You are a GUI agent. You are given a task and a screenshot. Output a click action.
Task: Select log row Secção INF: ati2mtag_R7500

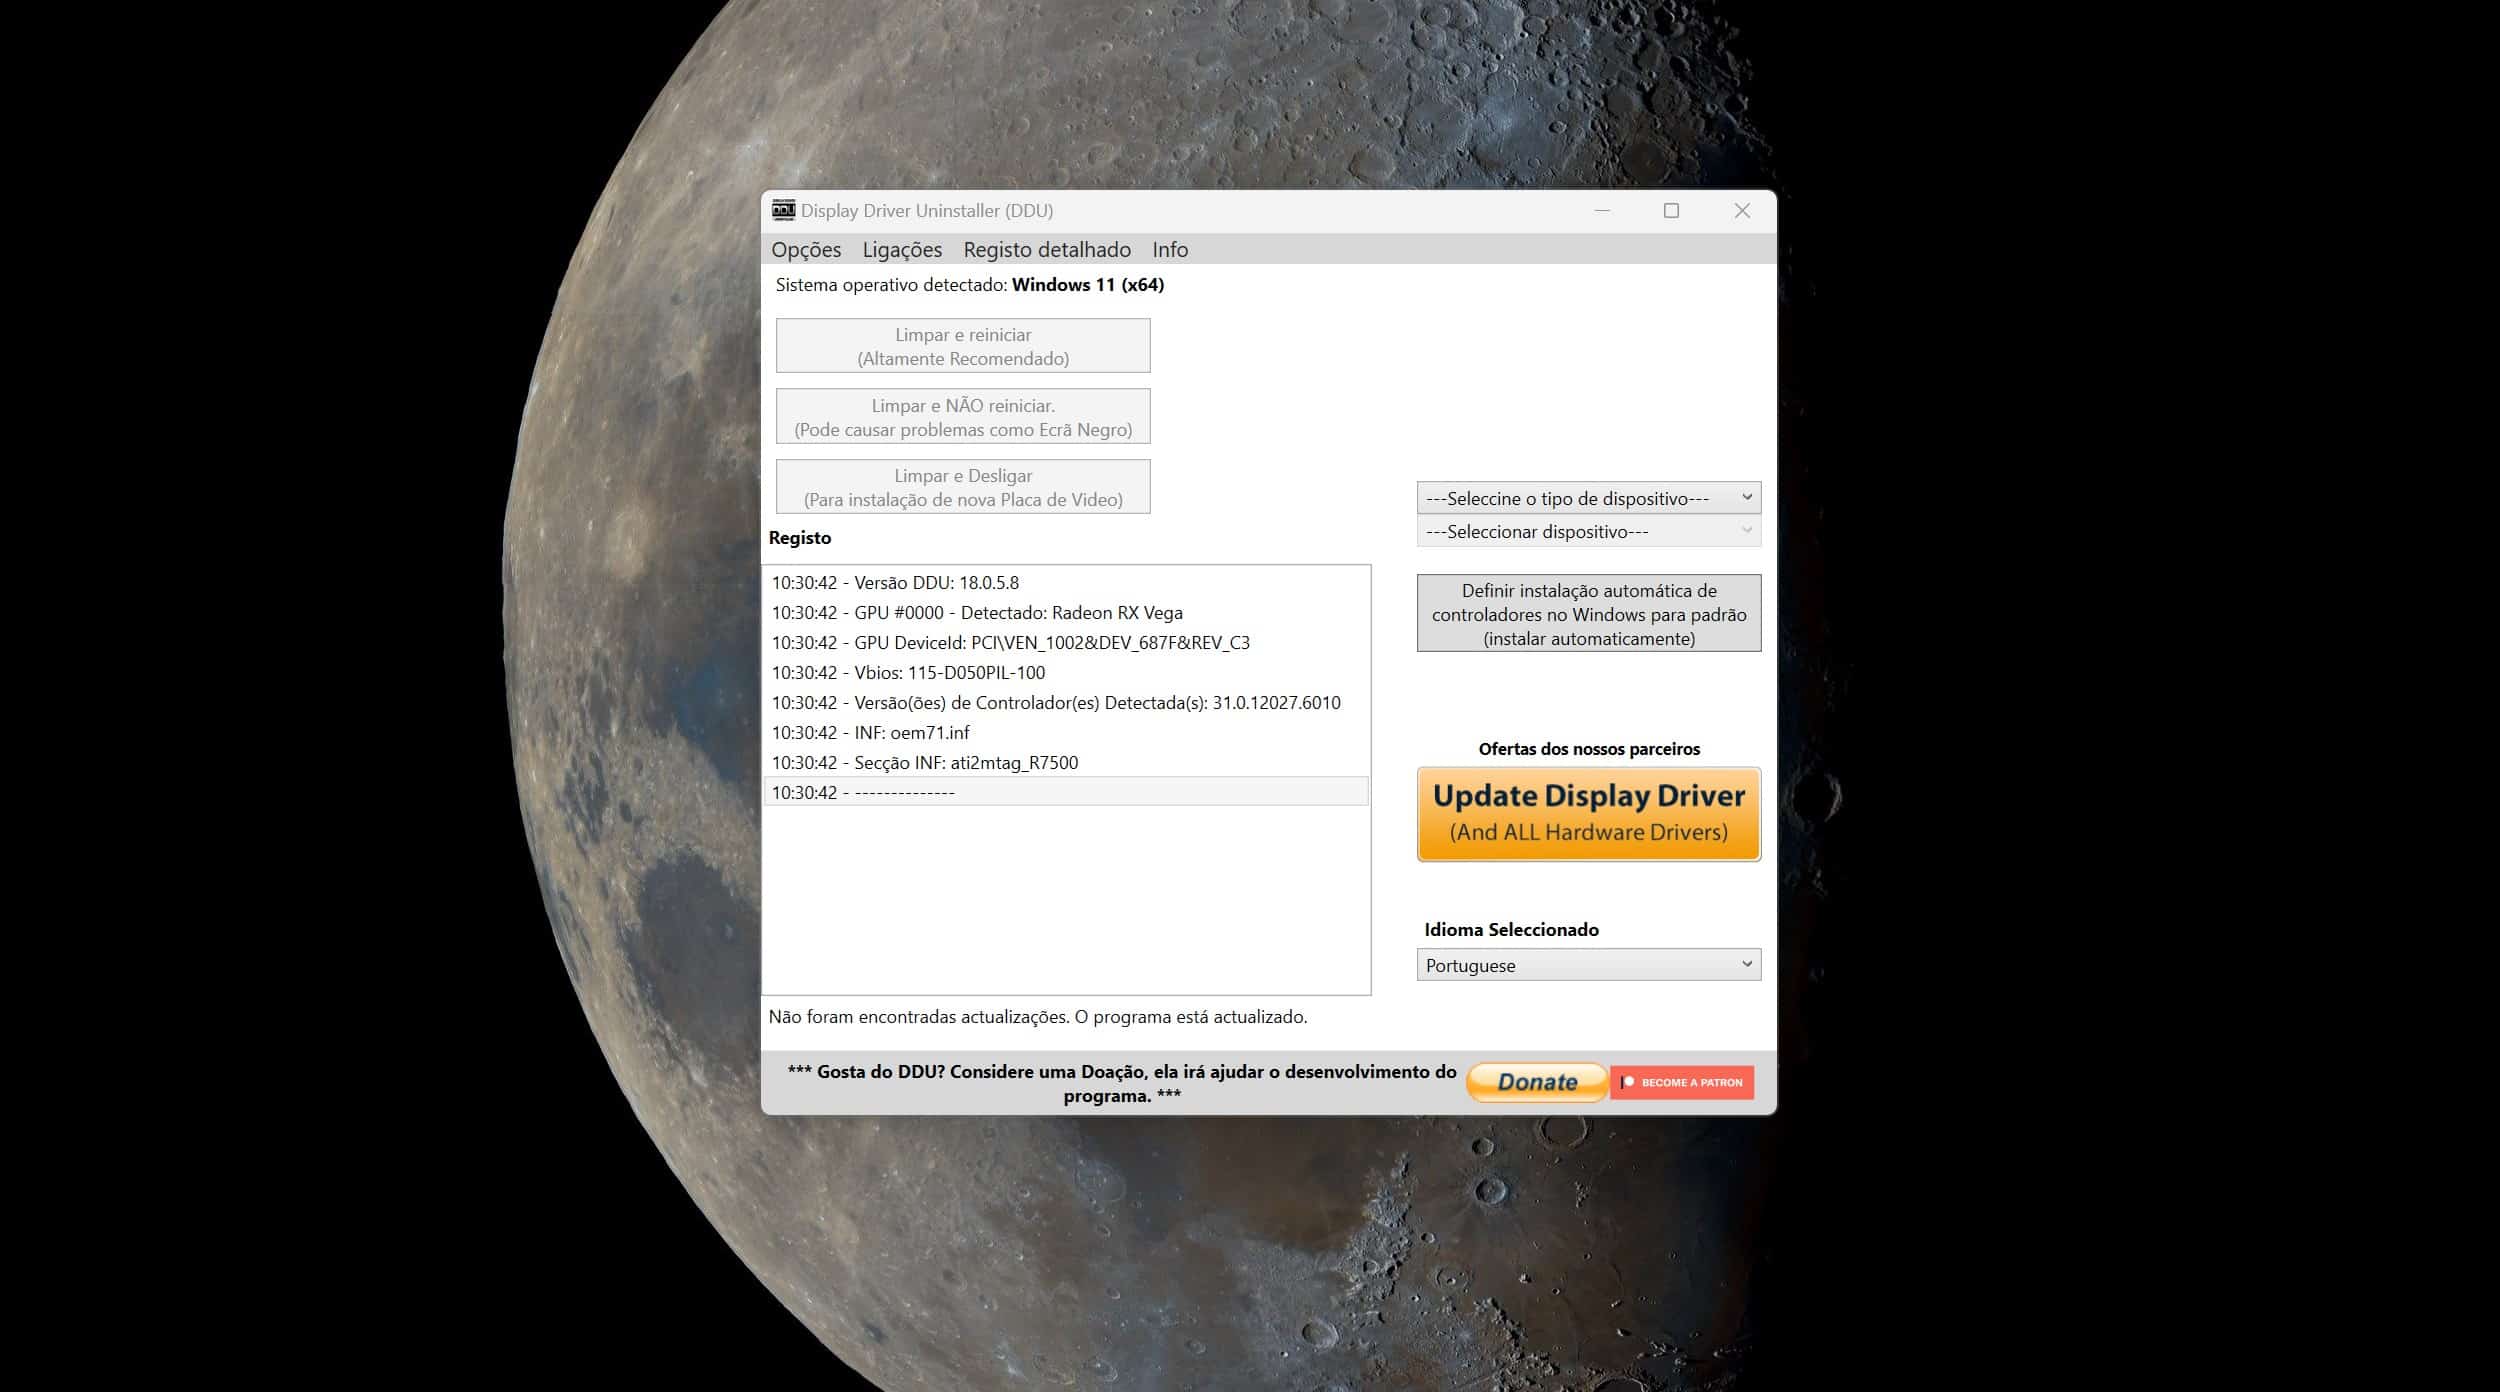(1066, 762)
